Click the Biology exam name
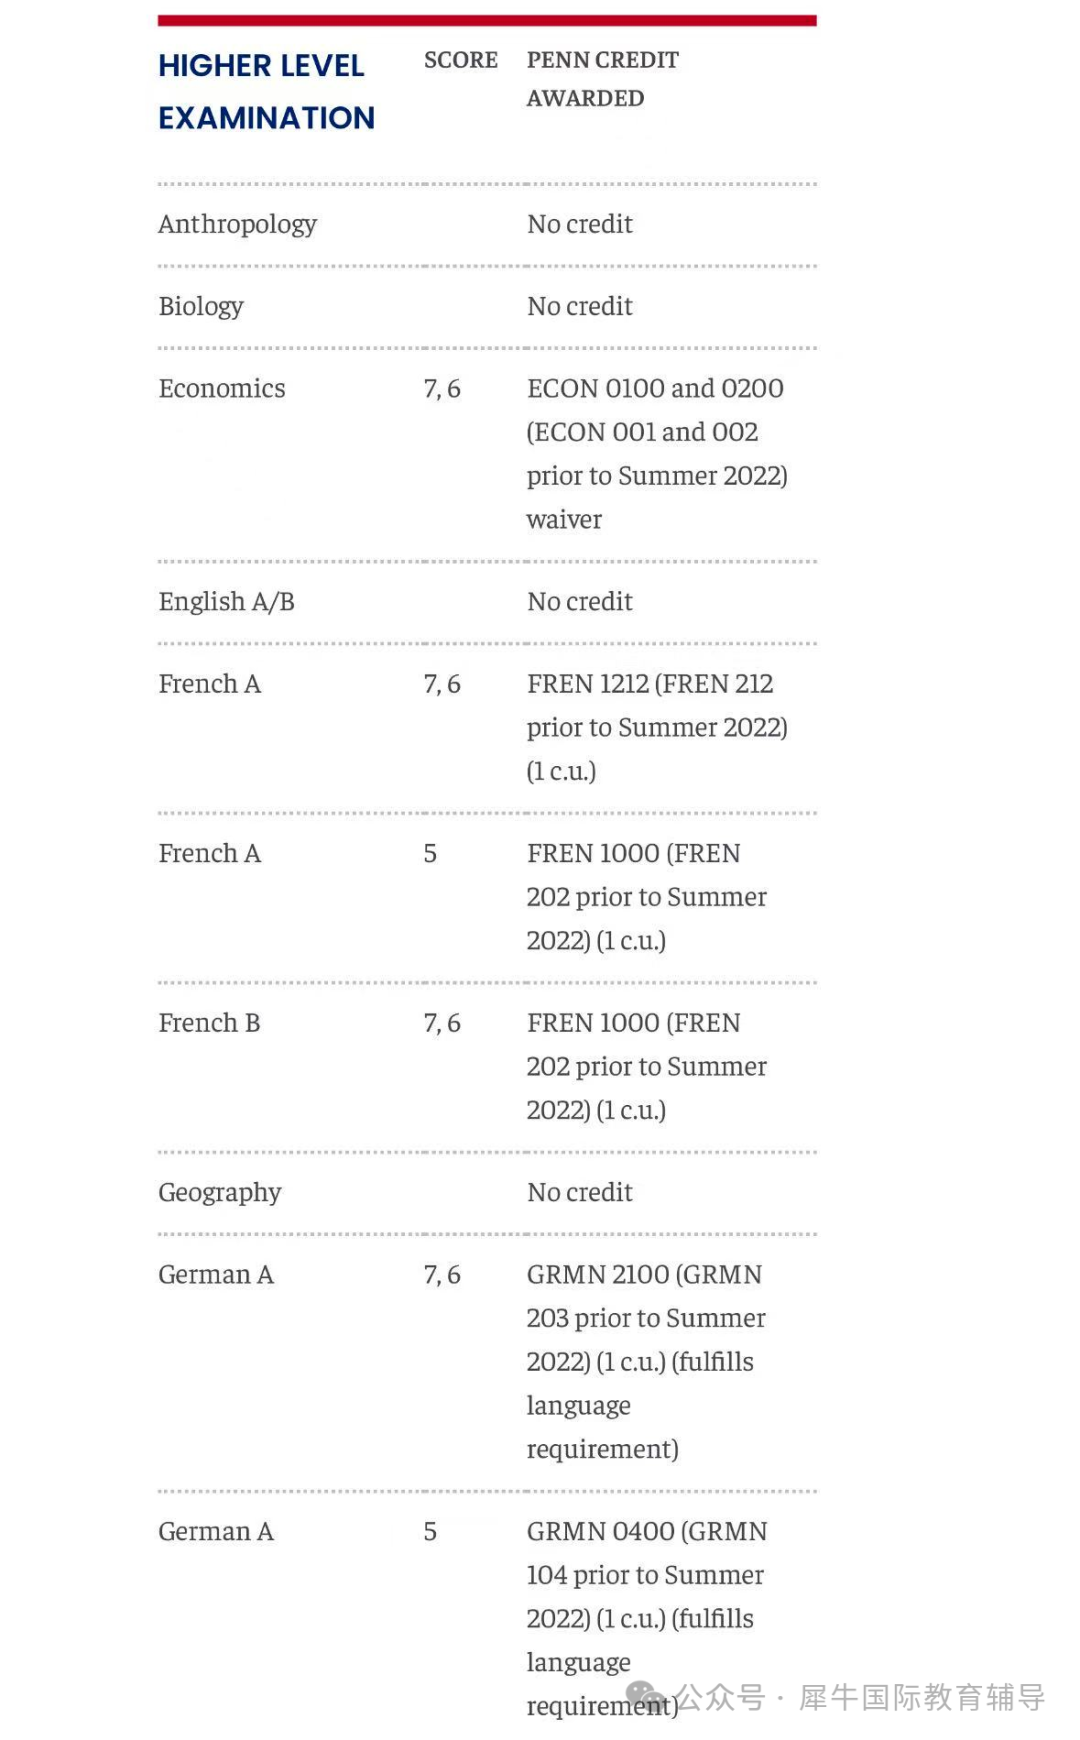The height and width of the screenshot is (1740, 1080). click(201, 306)
